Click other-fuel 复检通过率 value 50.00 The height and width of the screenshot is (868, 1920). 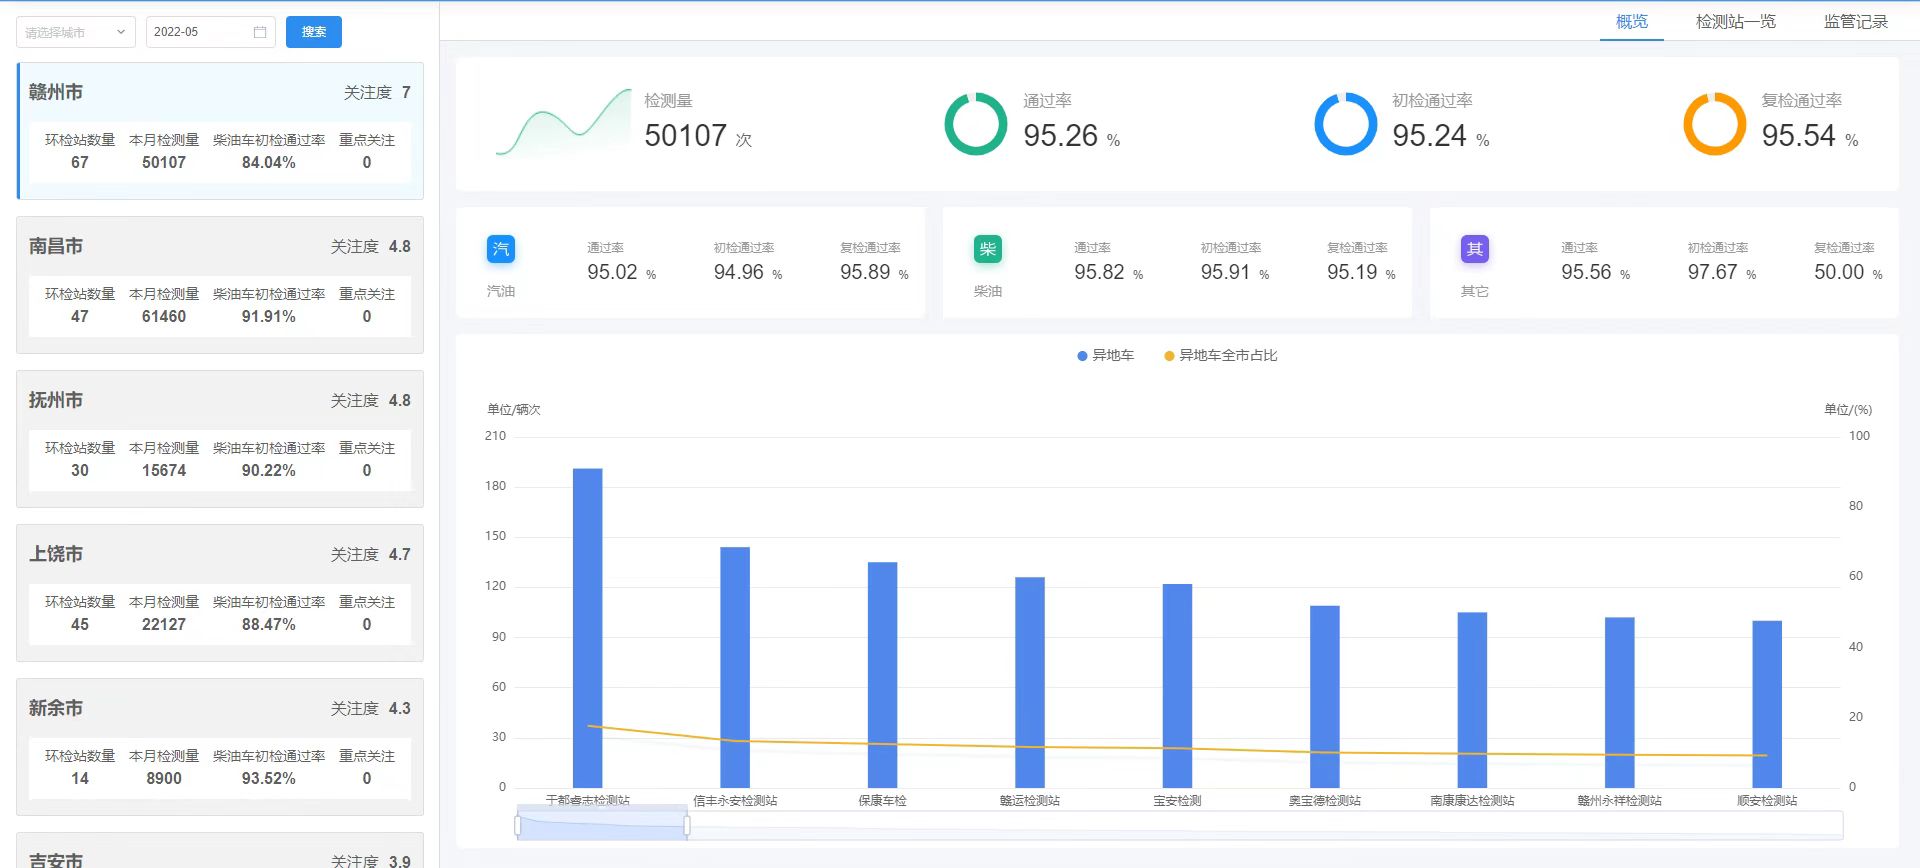pyautogui.click(x=1840, y=272)
